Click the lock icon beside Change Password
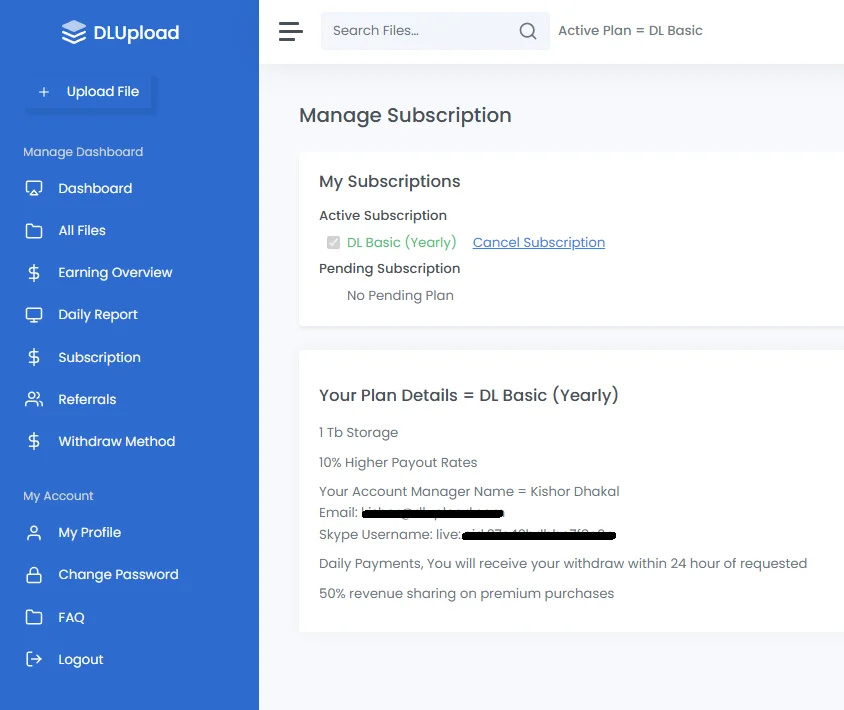This screenshot has width=844, height=710. click(x=34, y=574)
